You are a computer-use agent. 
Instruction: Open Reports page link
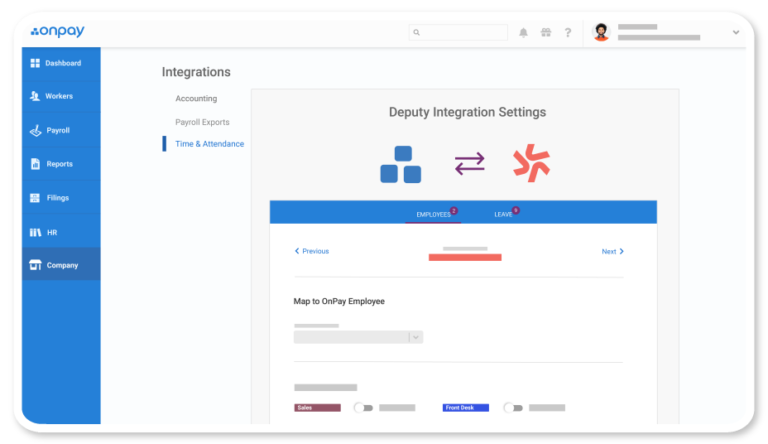[59, 164]
